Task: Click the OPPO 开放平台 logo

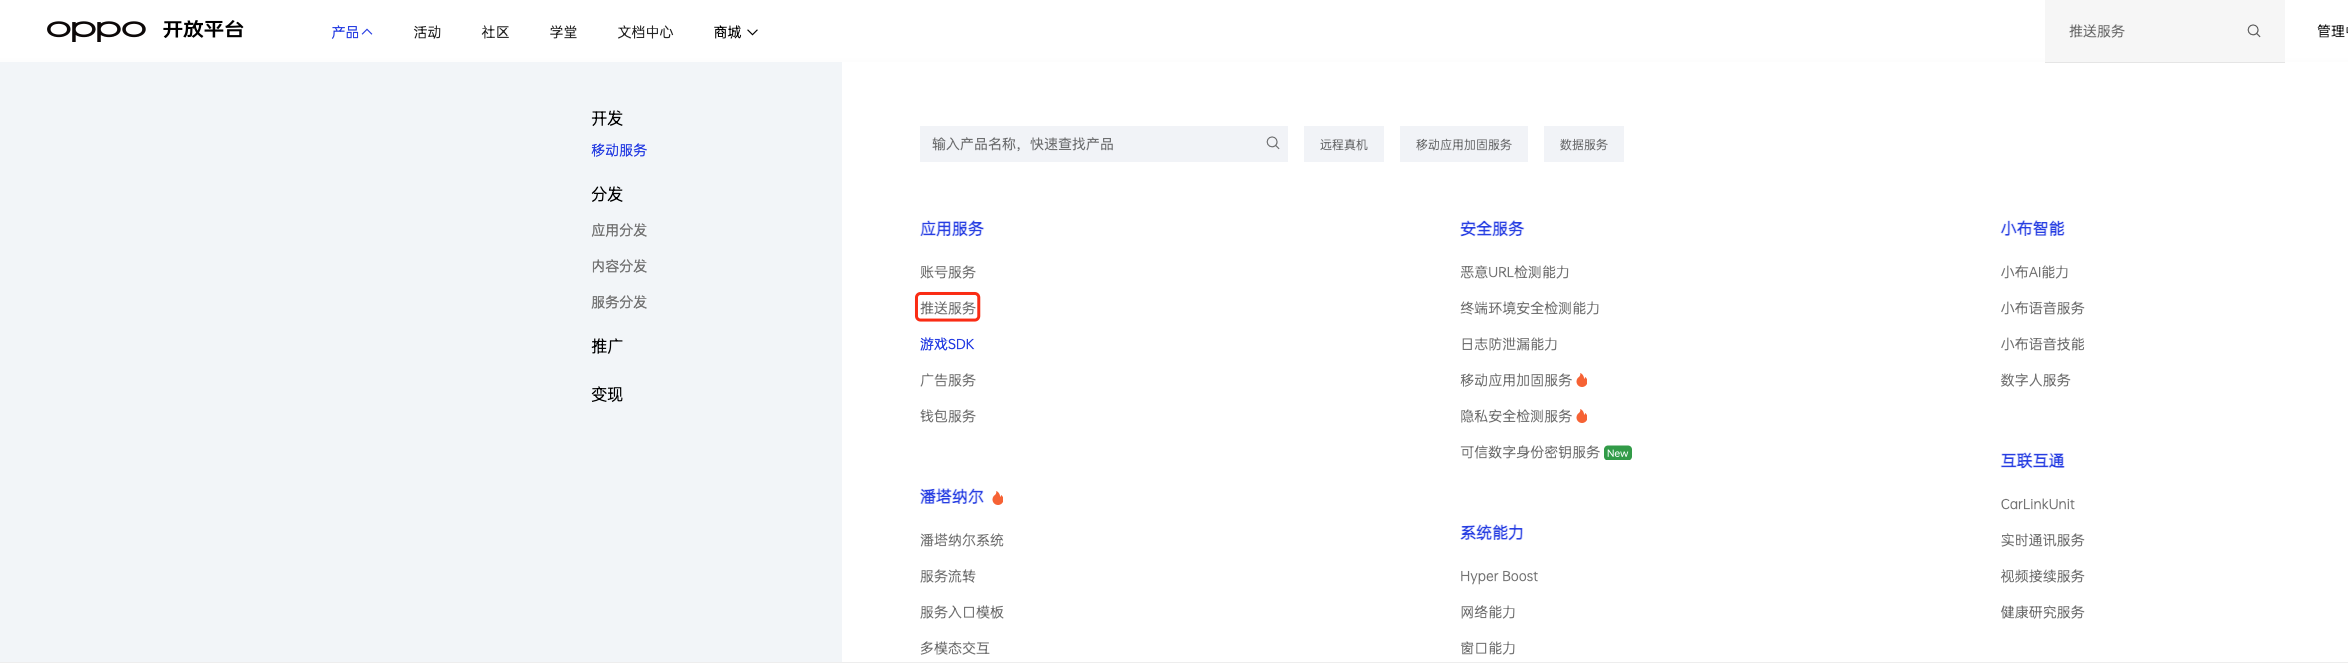Action: click(x=145, y=30)
